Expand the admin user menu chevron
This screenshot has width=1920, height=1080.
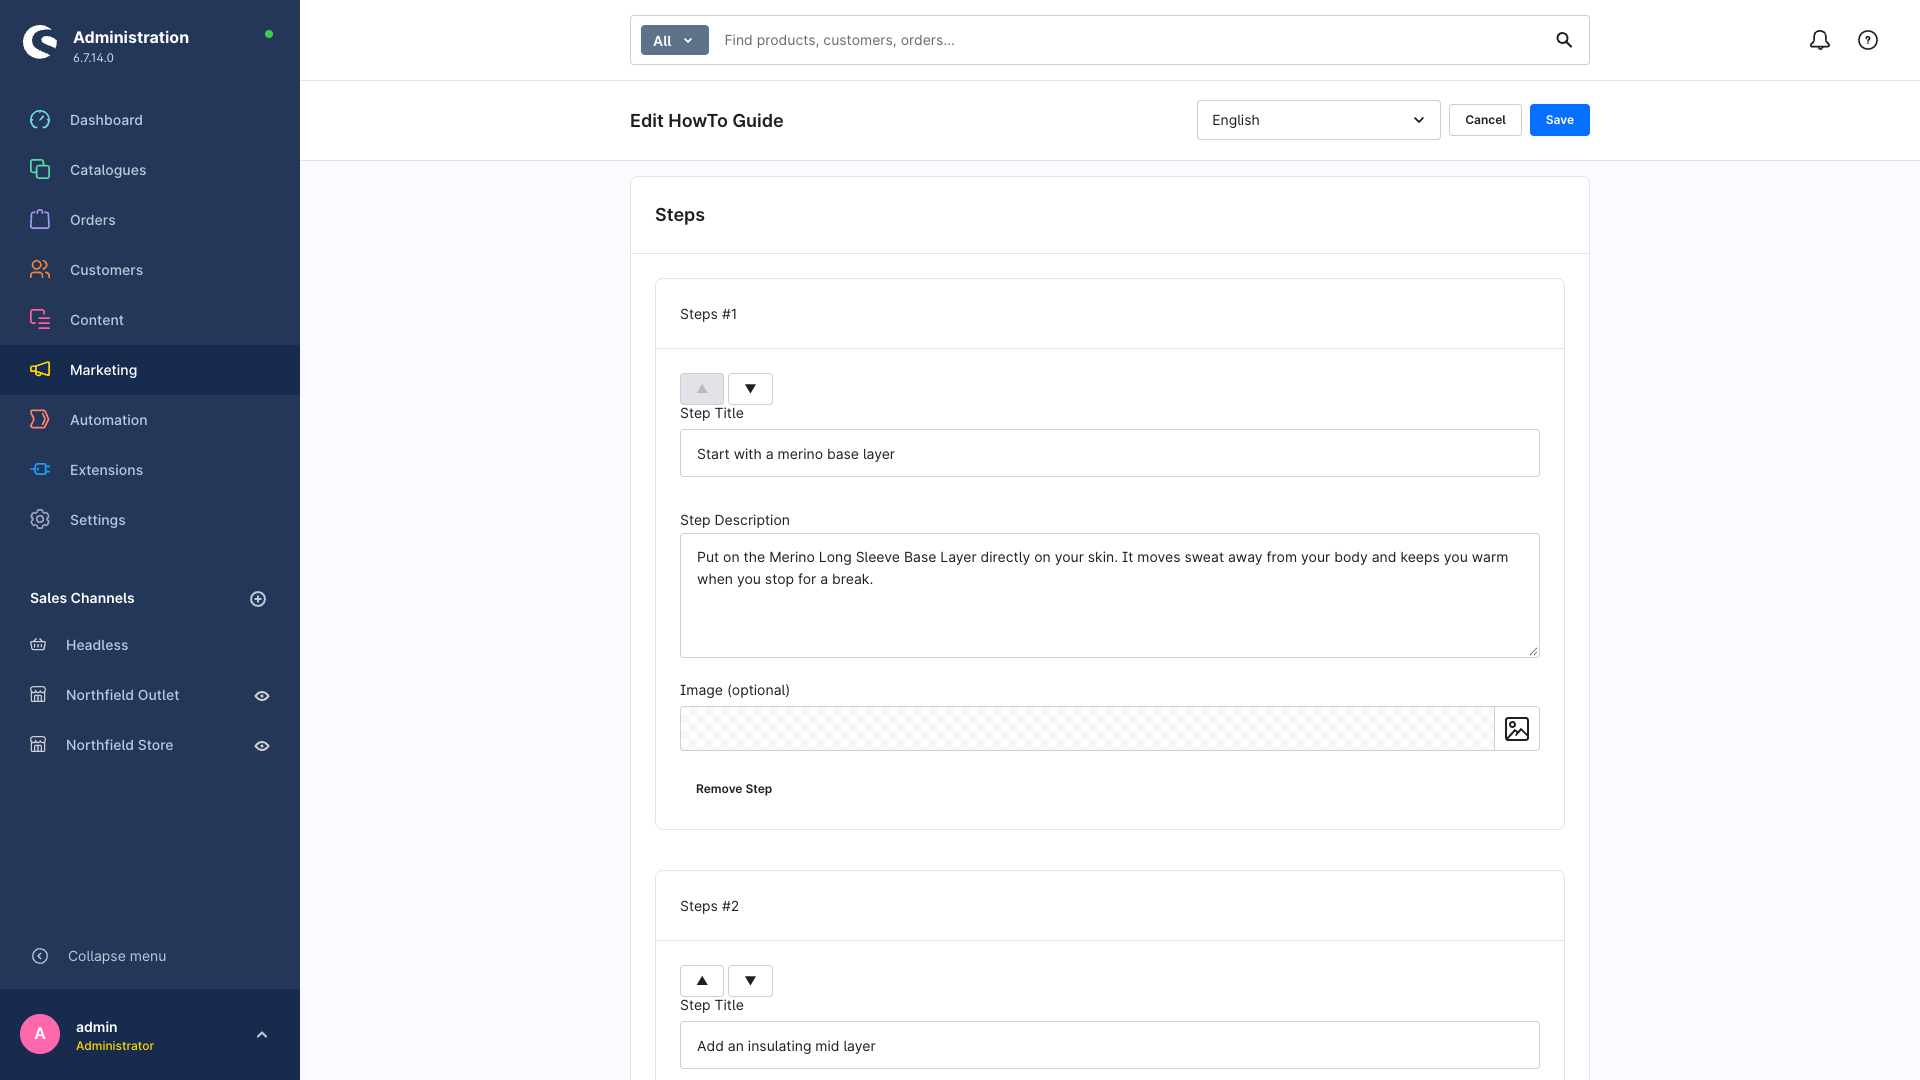pyautogui.click(x=262, y=1035)
